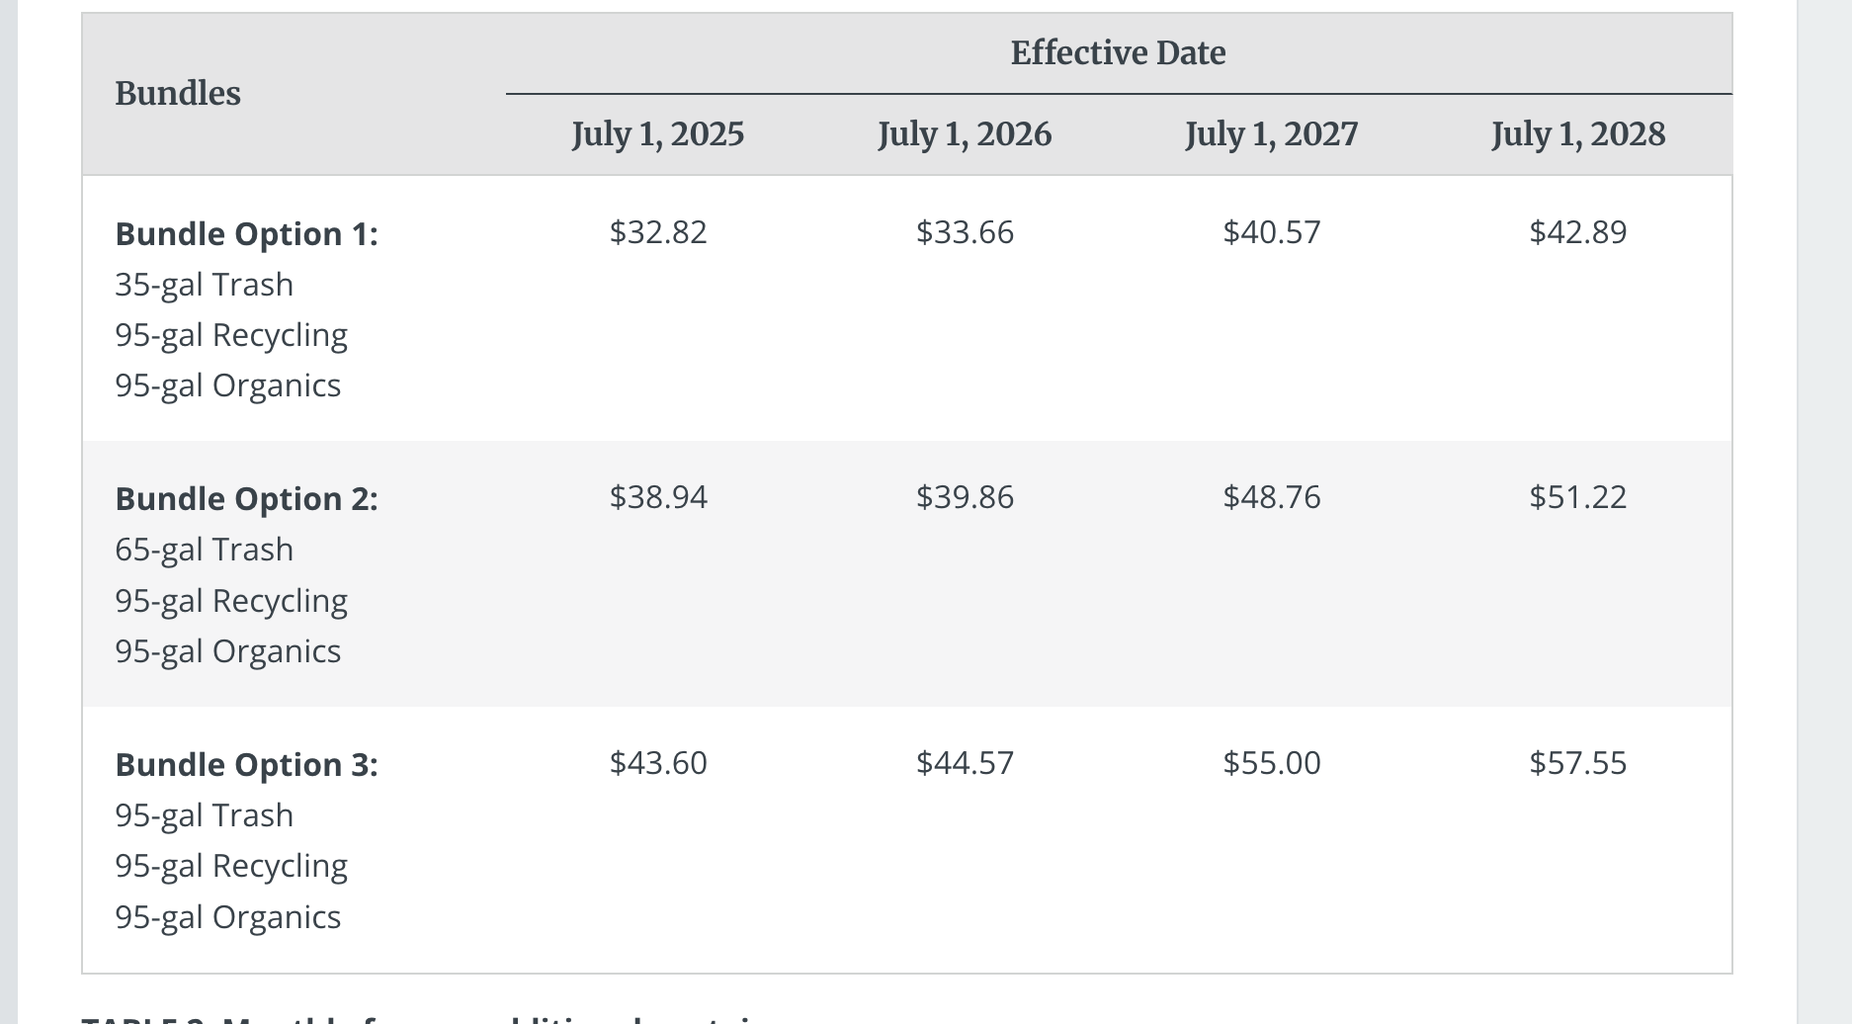Click the Bundle Option 1 label
1852x1024 pixels.
click(x=246, y=234)
